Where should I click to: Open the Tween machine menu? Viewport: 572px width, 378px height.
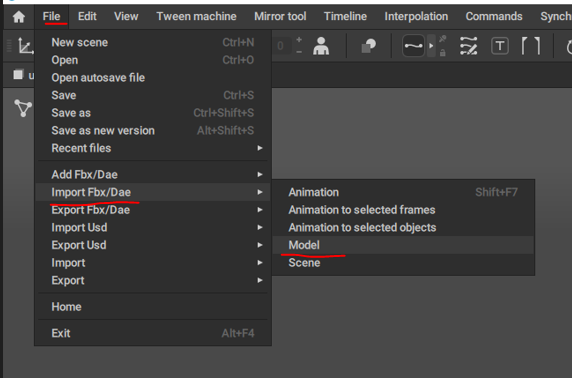196,16
